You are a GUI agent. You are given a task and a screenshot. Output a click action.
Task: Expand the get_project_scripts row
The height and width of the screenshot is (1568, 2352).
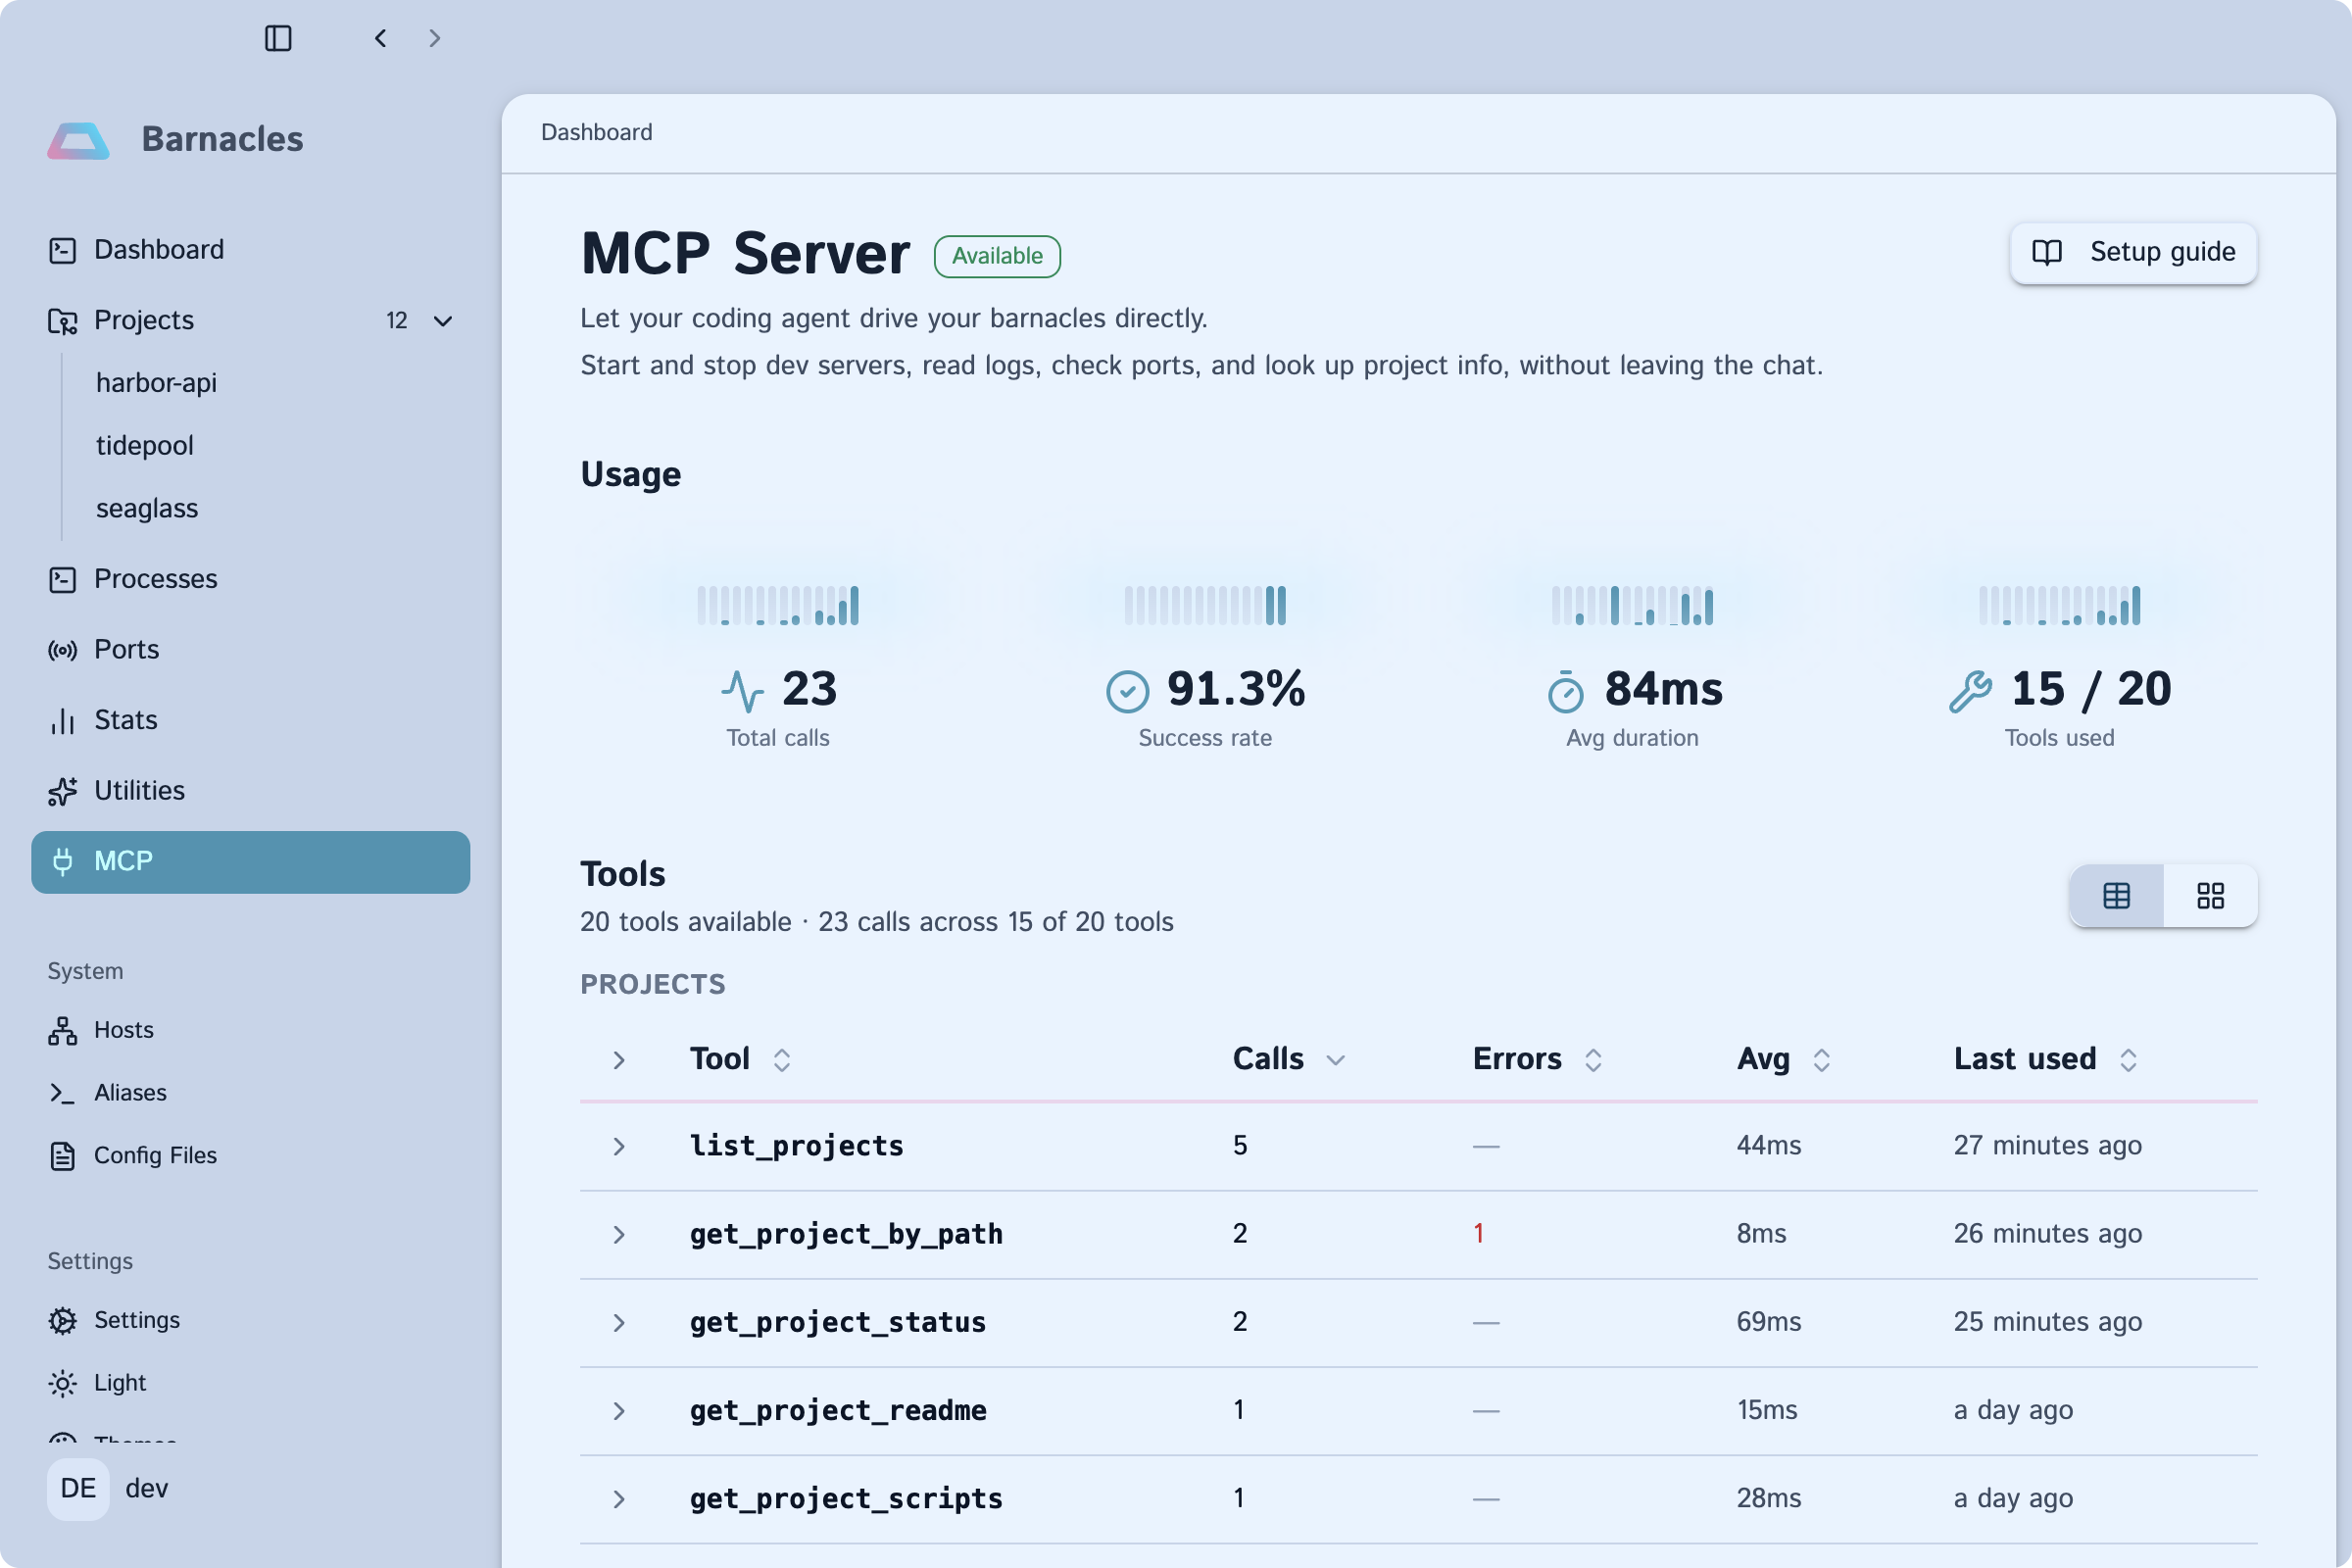coord(619,1499)
